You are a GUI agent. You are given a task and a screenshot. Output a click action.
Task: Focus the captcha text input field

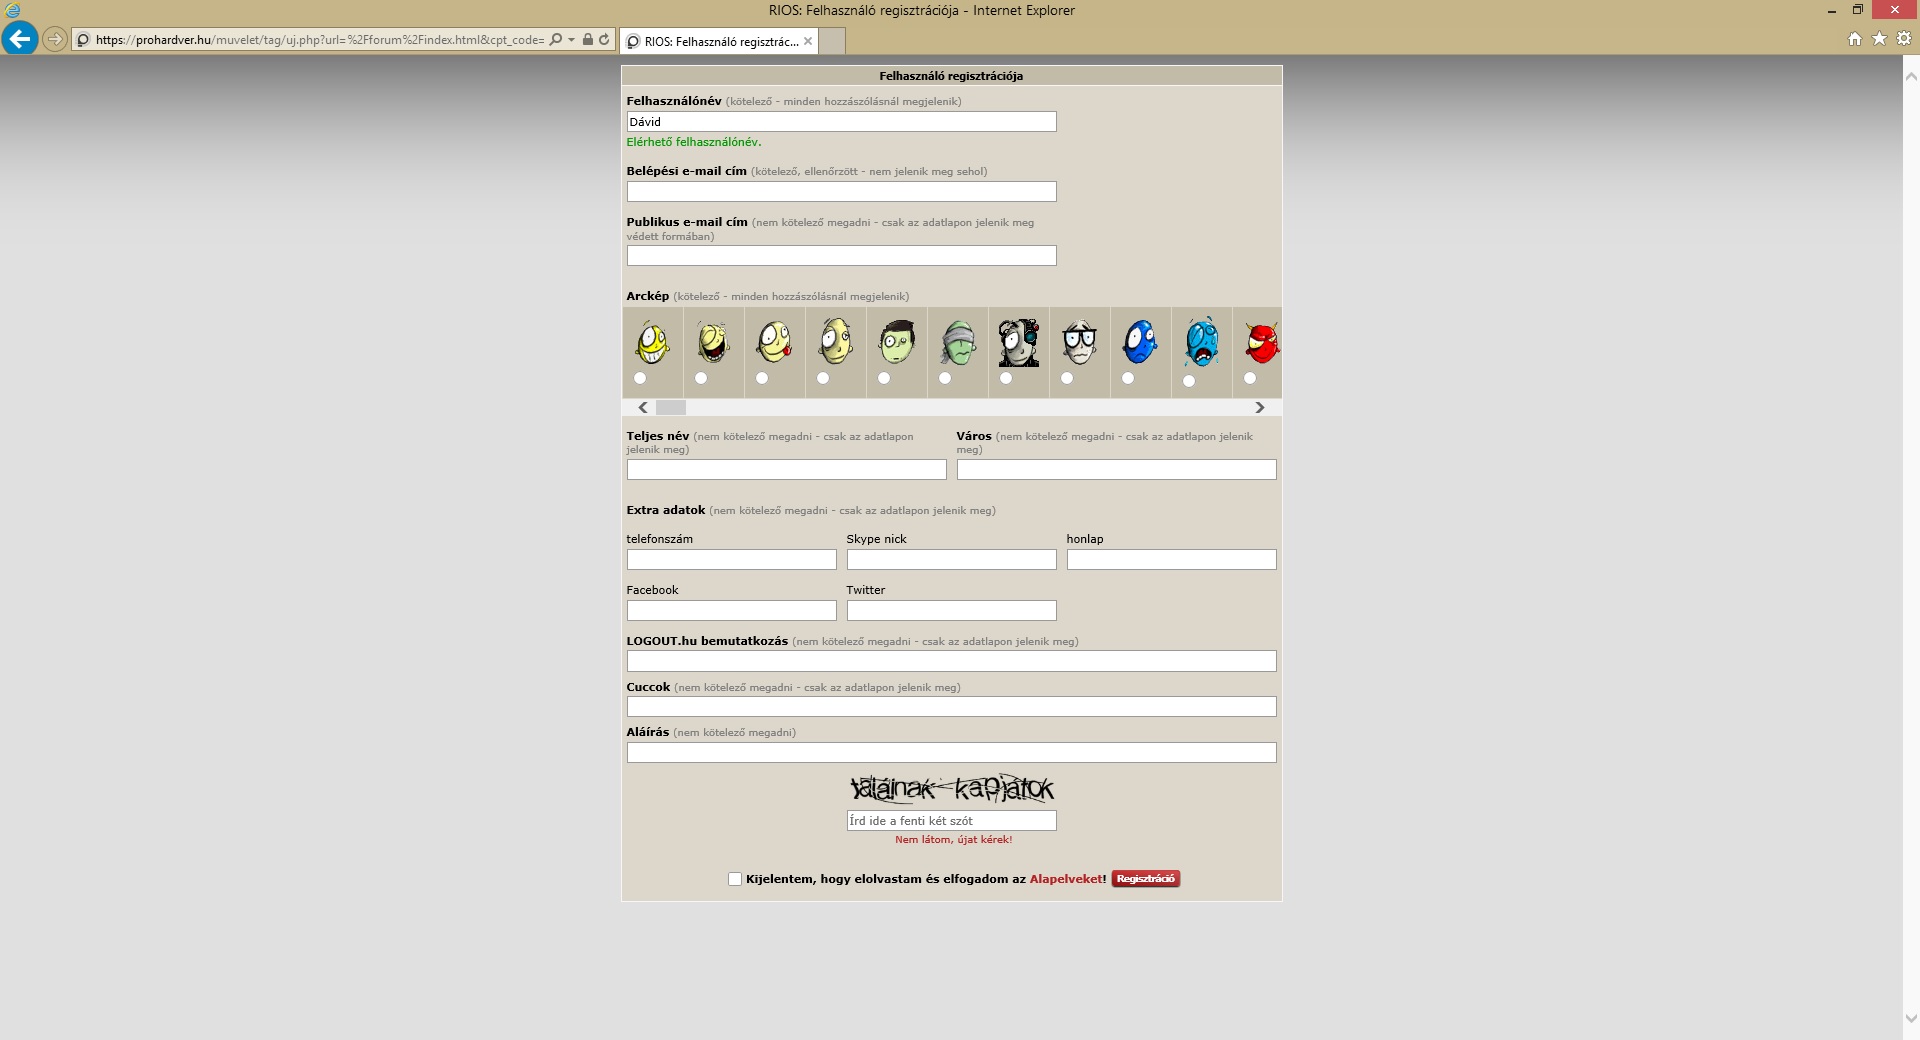pos(951,821)
